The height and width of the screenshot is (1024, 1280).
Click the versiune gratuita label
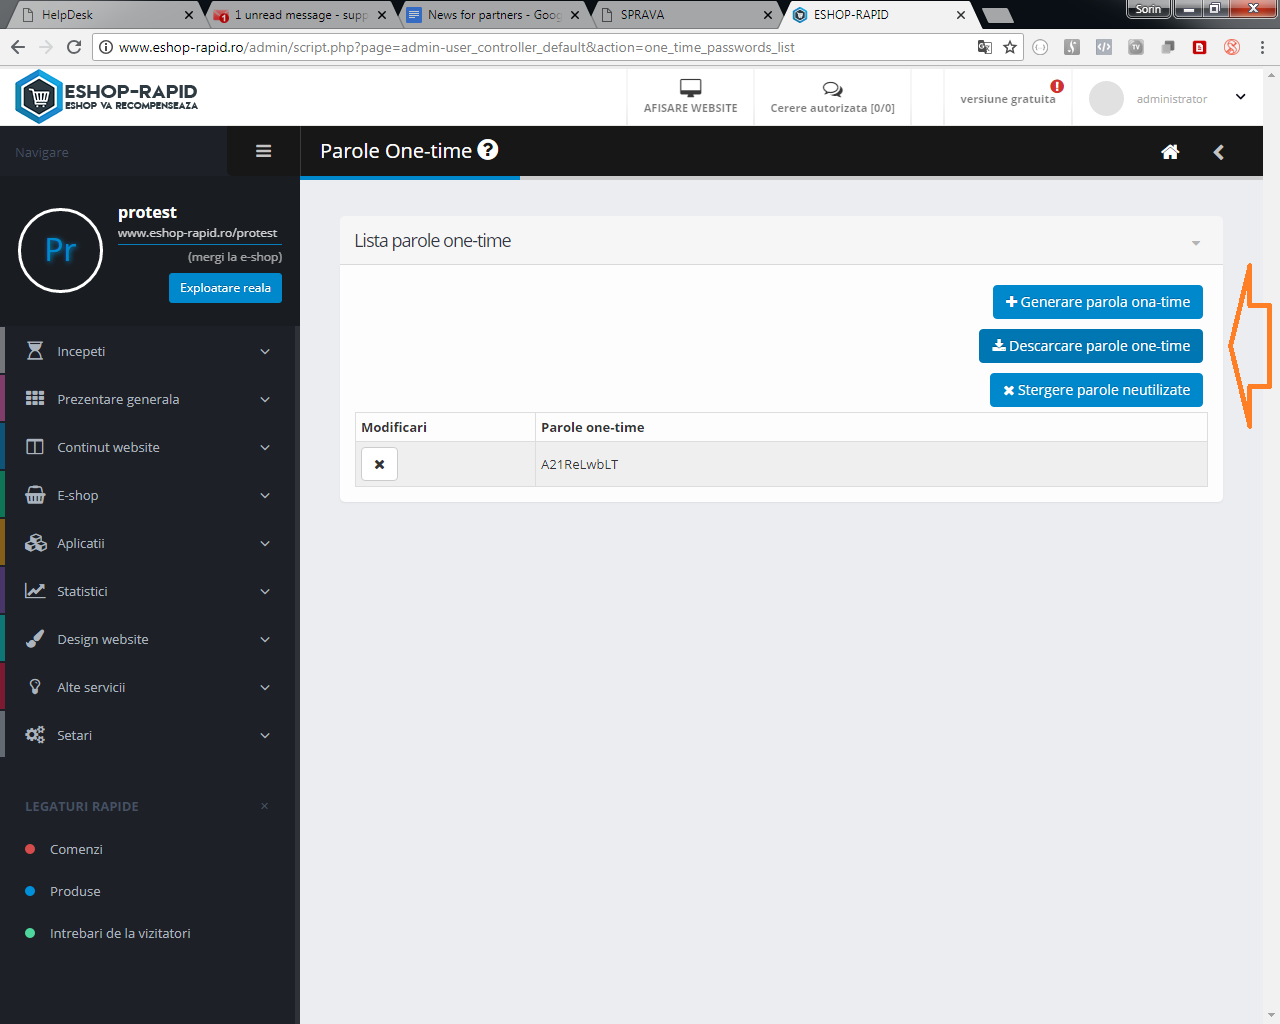click(1007, 99)
